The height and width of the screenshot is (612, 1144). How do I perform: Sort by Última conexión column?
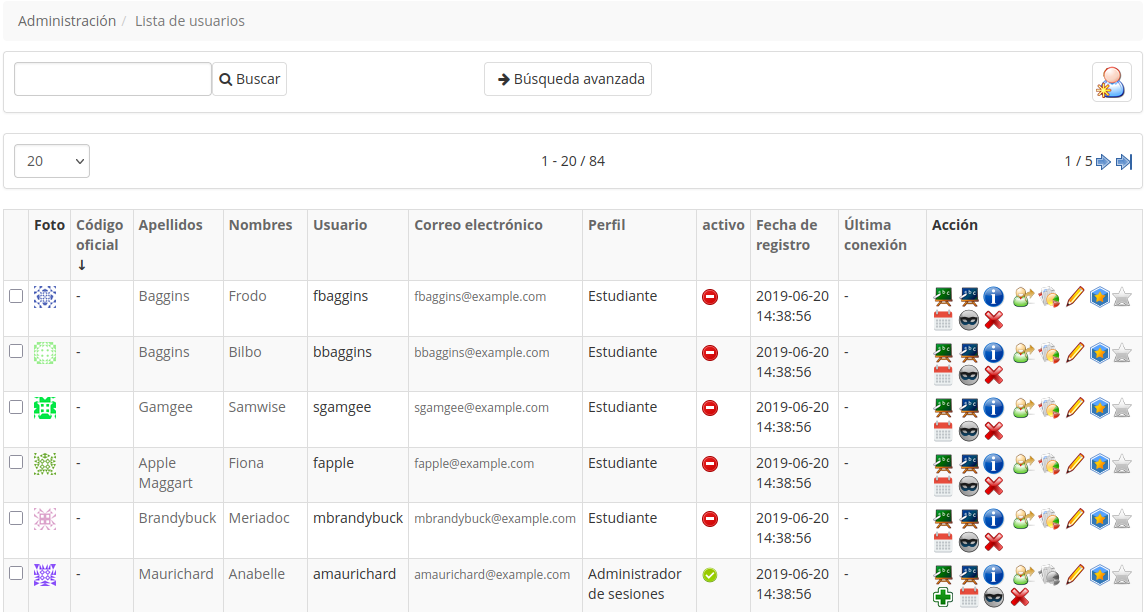pos(876,235)
